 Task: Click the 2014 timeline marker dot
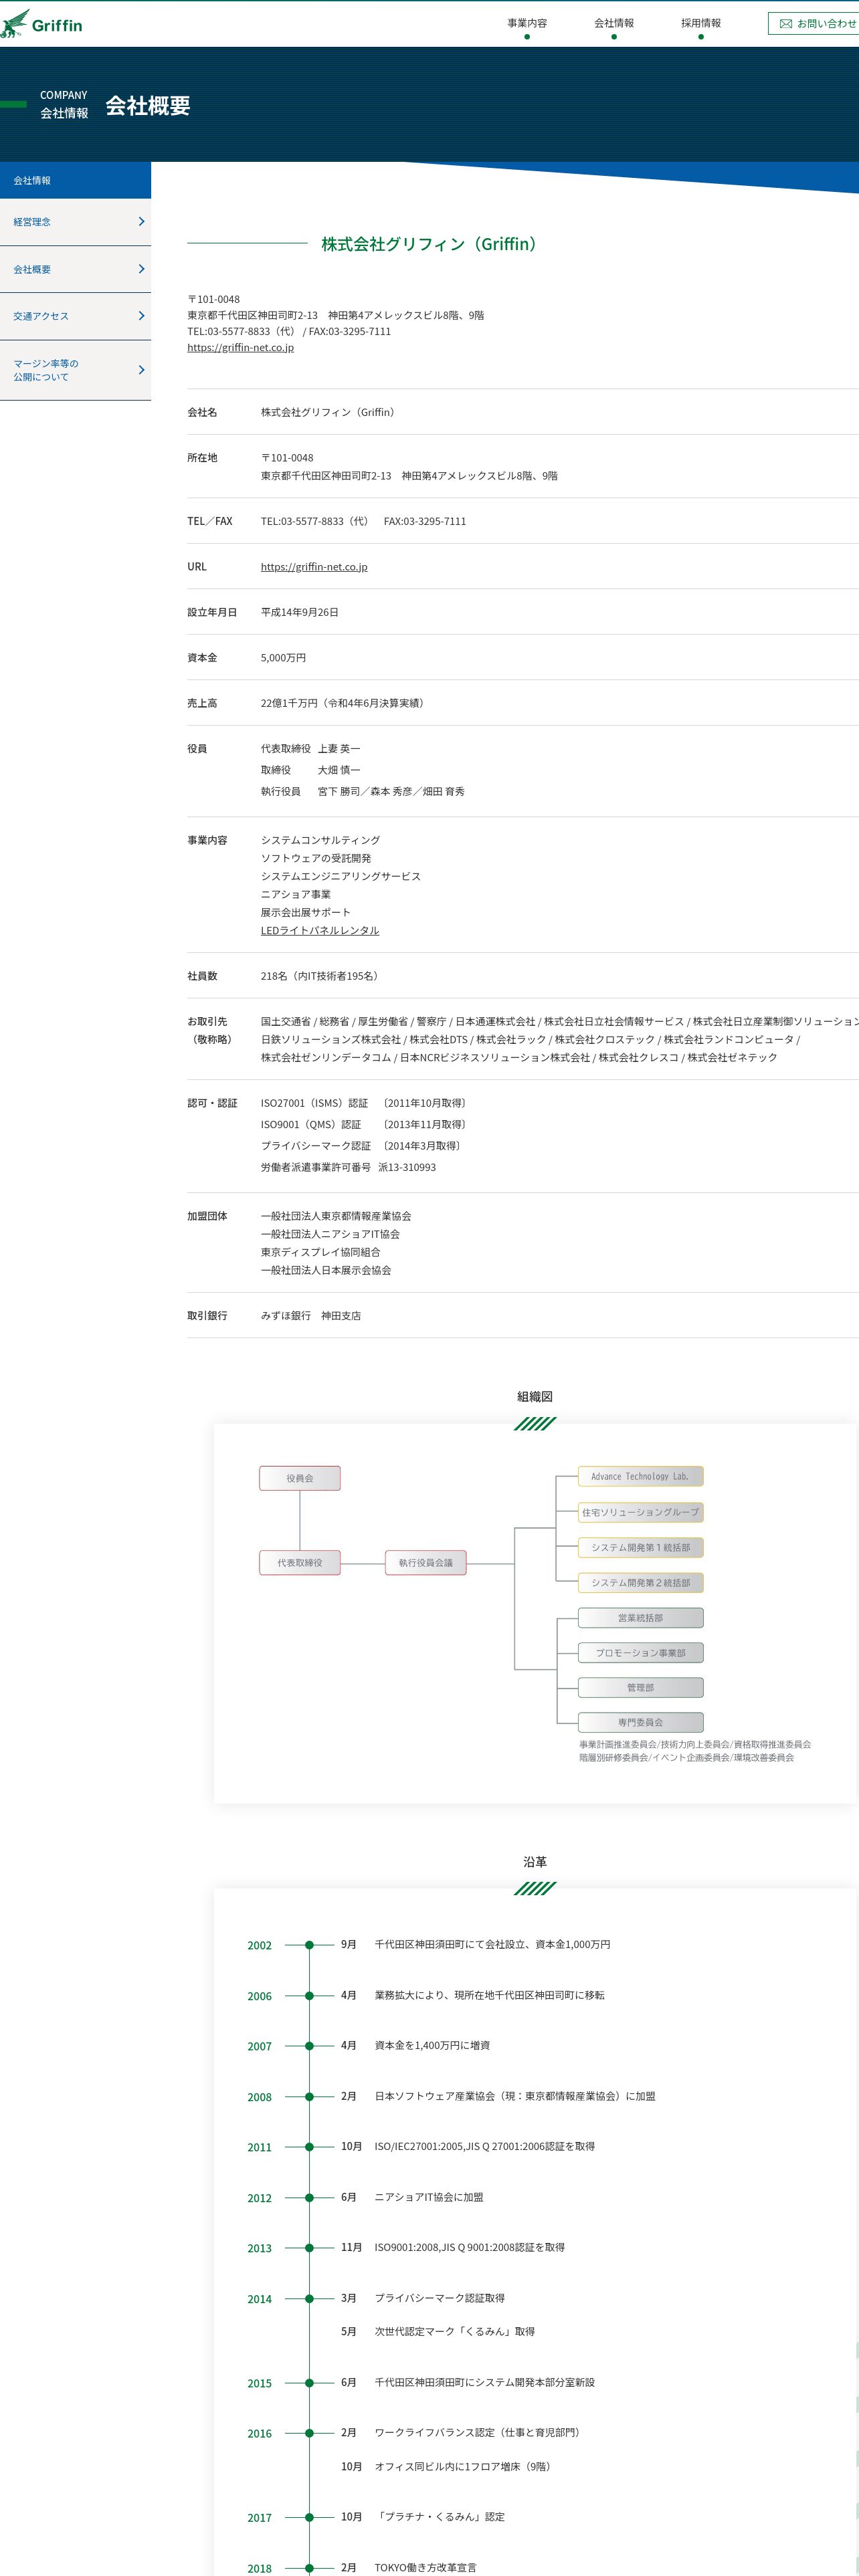tap(309, 2299)
